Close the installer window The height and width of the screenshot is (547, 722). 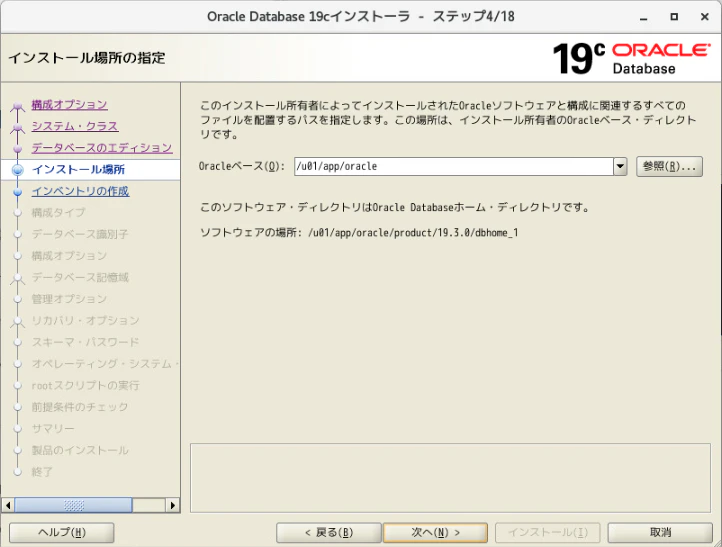point(705,17)
